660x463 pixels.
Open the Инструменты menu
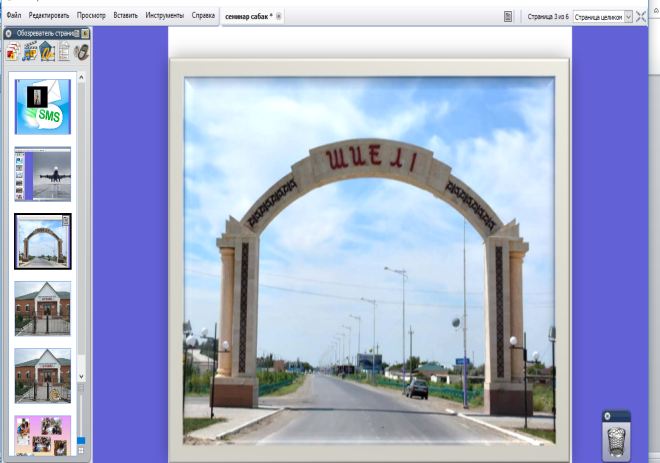point(165,16)
